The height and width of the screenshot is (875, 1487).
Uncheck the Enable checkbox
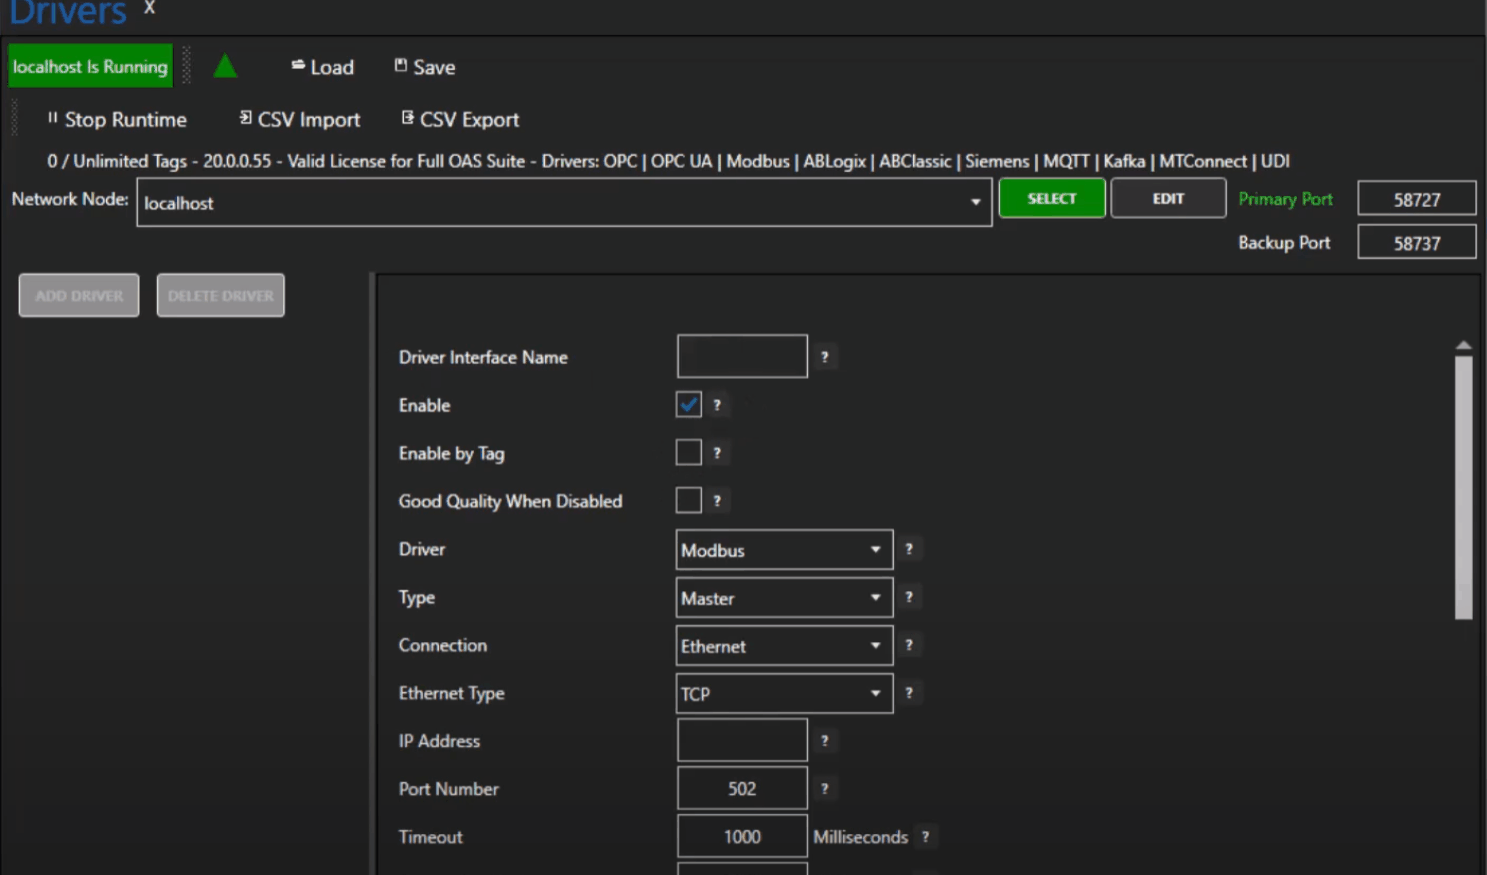pos(688,405)
